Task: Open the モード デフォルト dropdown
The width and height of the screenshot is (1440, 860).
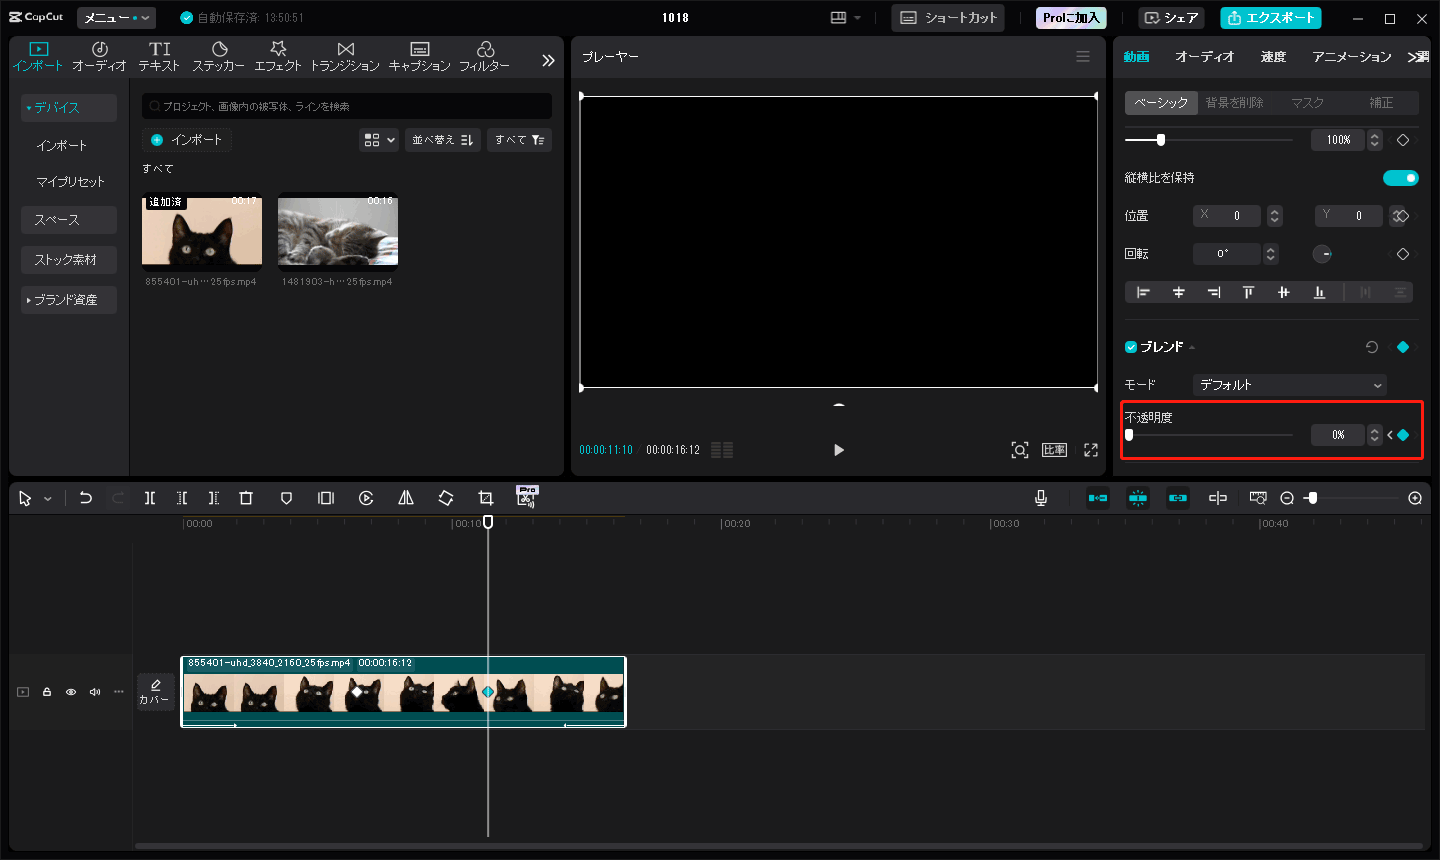Action: 1290,385
